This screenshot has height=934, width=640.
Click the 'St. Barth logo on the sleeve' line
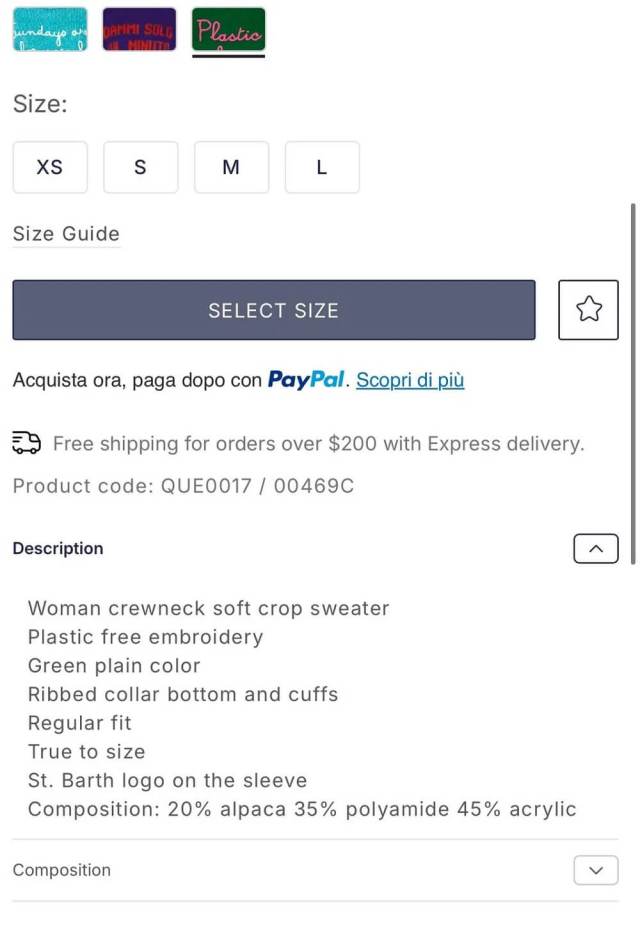167,780
